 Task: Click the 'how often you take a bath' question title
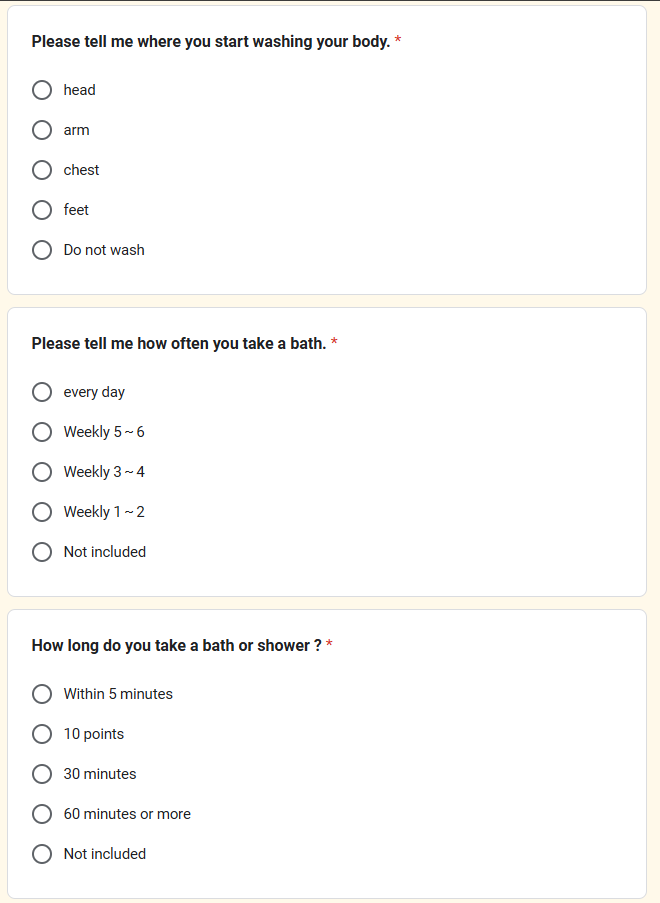tap(178, 344)
